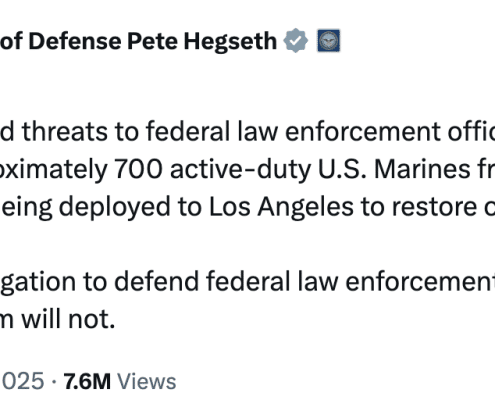Screen dimensions: 495x400
Task: Click the line reading defend federal law enforcement
Action: click(247, 282)
